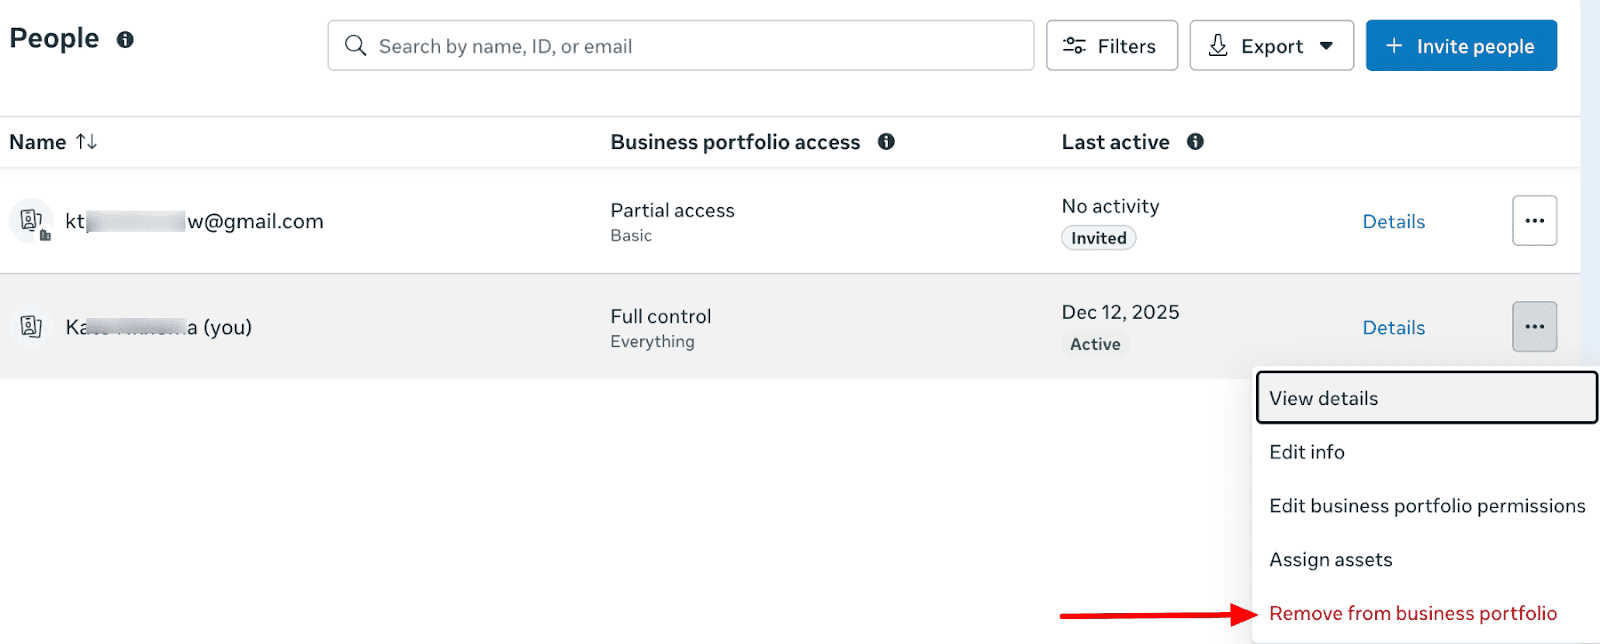The image size is (1600, 644).
Task: Click the Name column sort arrows
Action: pos(87,142)
